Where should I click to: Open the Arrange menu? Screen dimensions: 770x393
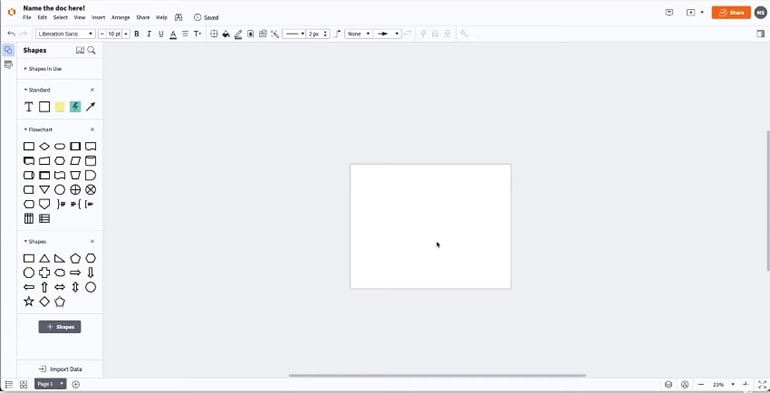pyautogui.click(x=121, y=17)
